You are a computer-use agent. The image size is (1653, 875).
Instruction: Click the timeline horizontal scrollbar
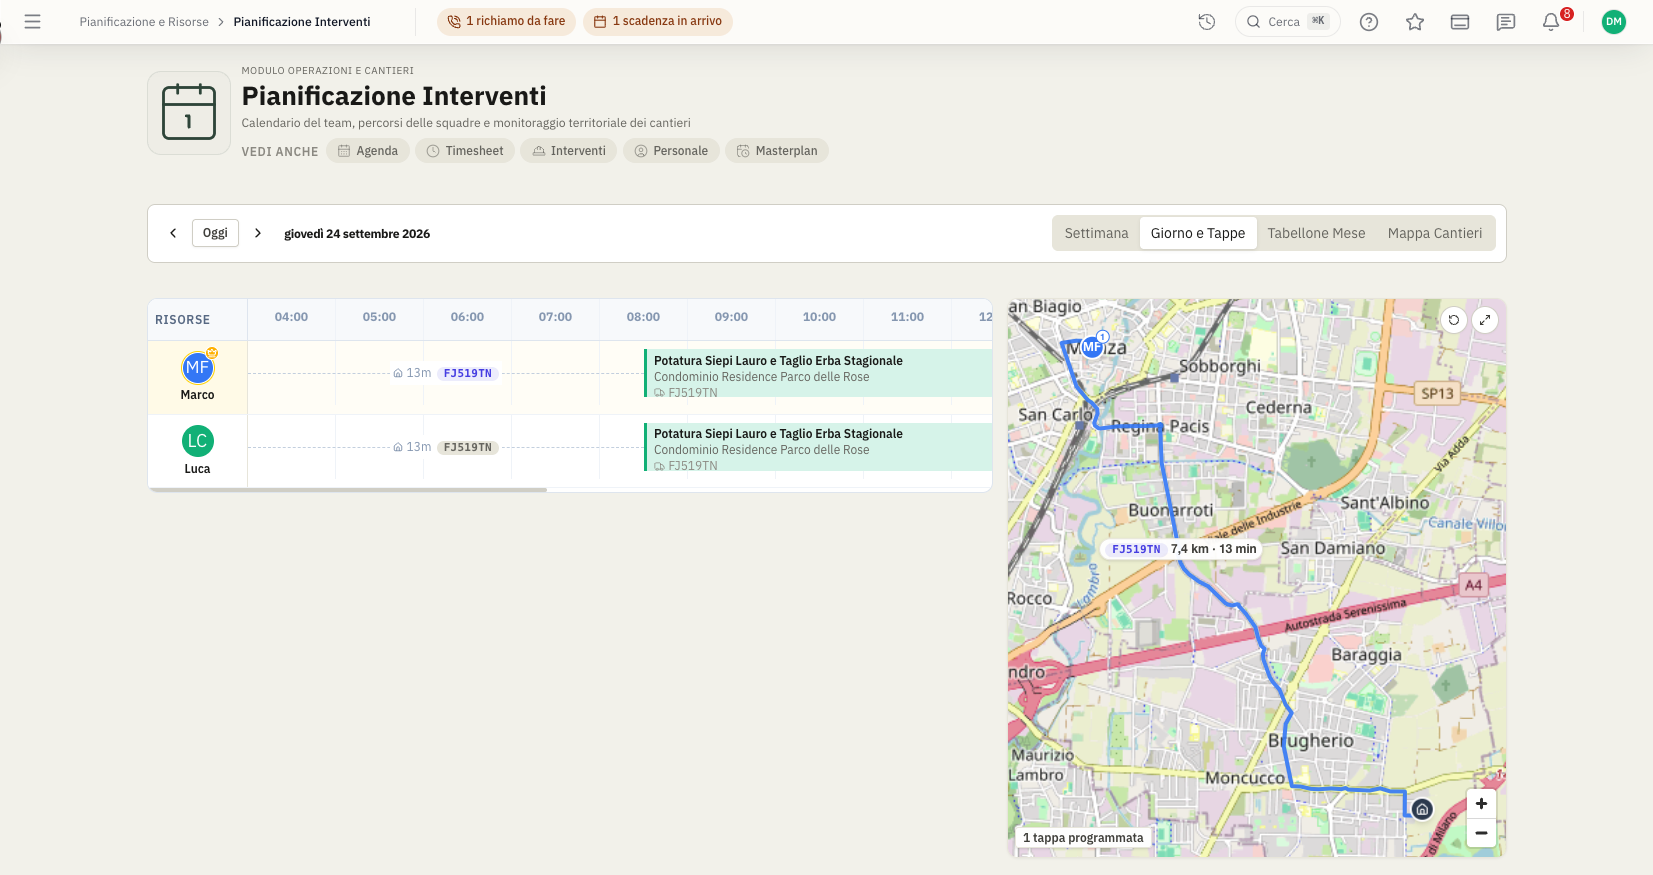(x=348, y=490)
